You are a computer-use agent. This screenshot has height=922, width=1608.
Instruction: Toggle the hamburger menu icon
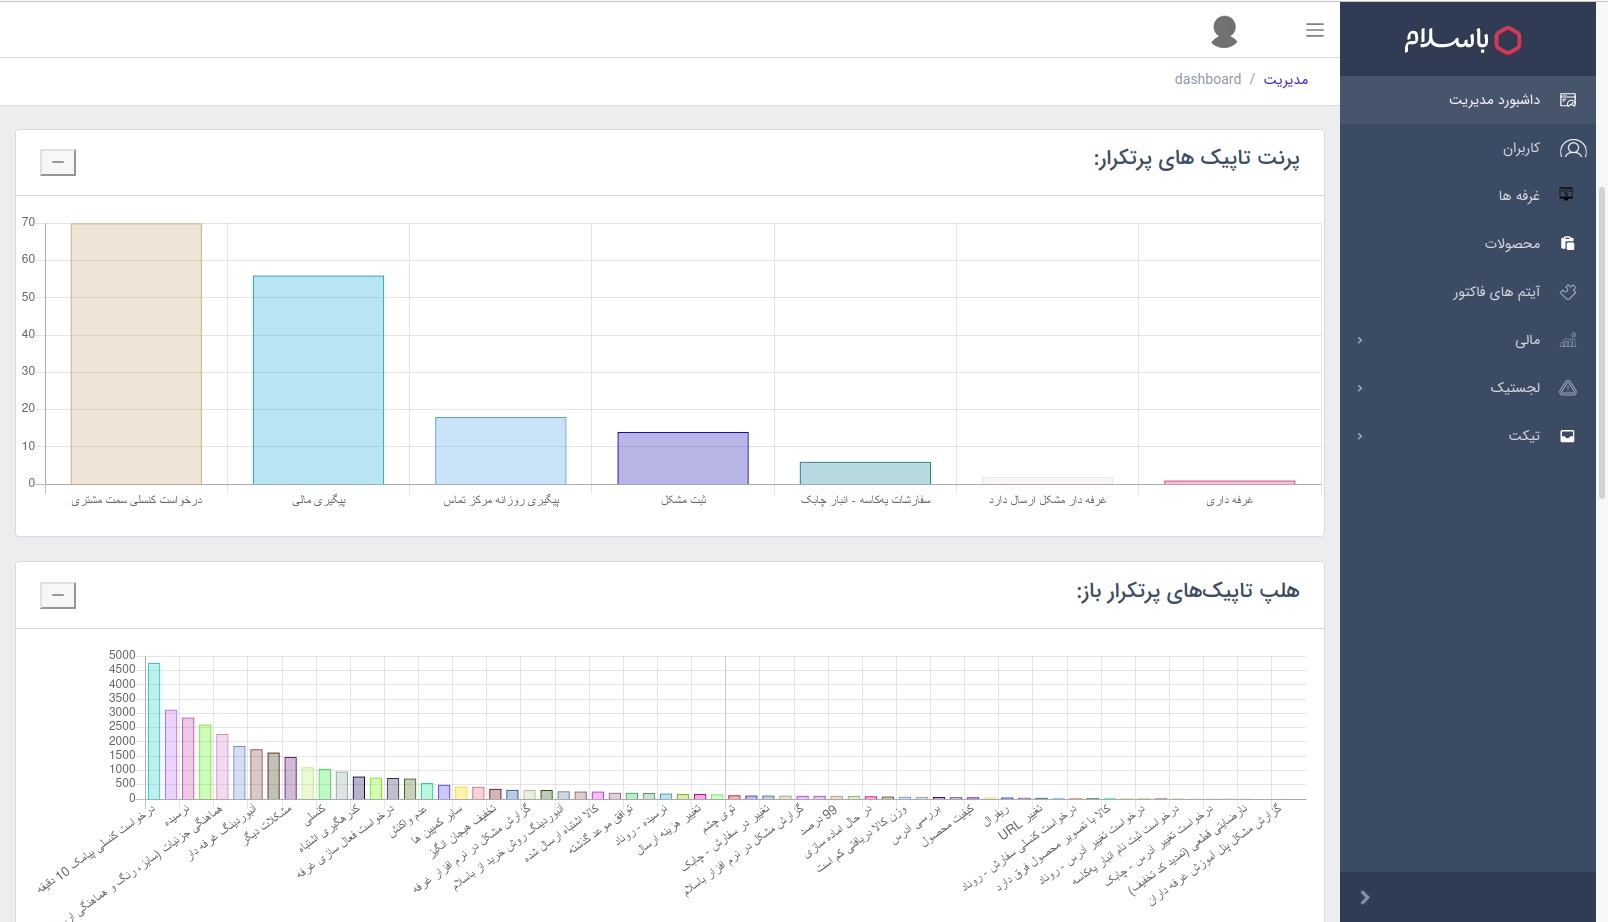pos(1315,30)
